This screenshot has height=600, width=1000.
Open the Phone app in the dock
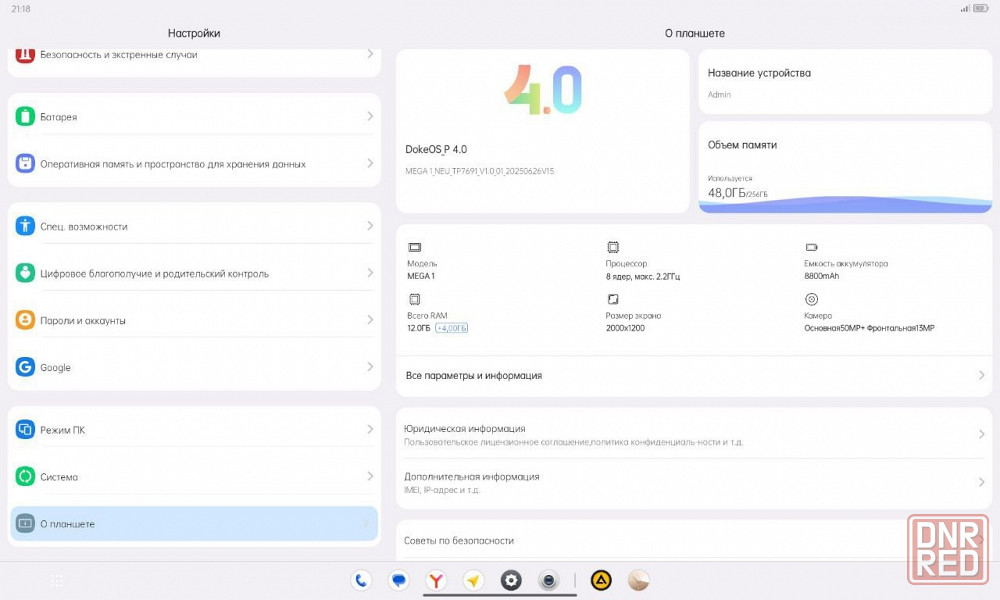point(361,580)
